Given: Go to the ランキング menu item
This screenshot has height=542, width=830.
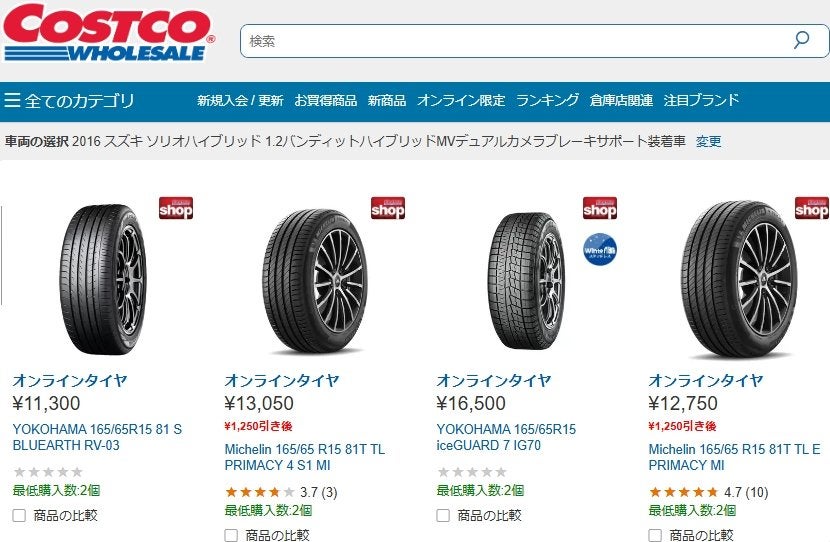Looking at the screenshot, I should [547, 100].
